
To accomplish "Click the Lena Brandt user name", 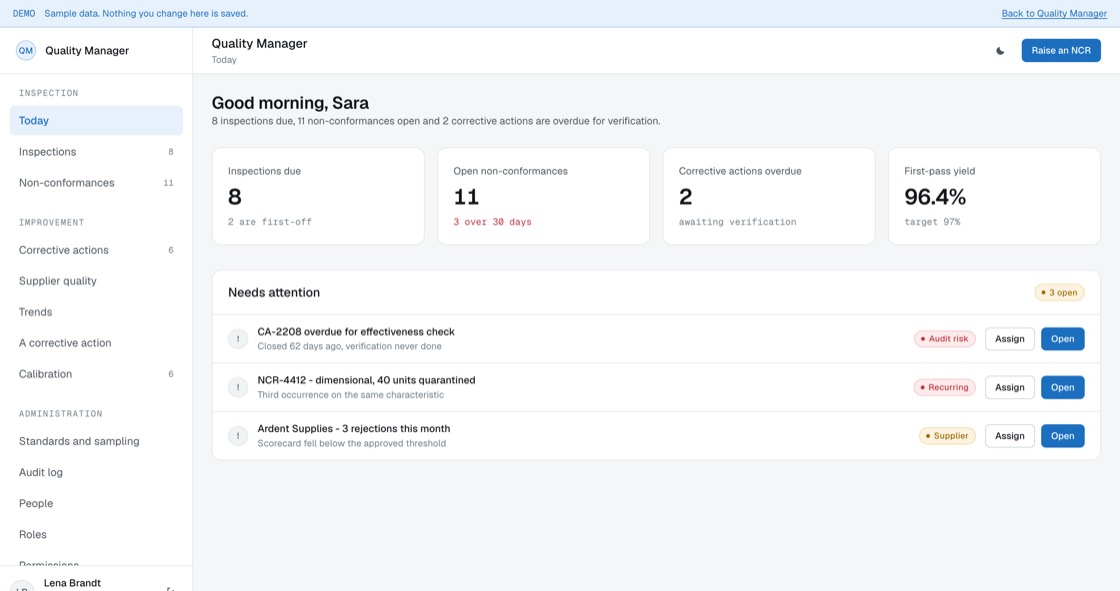I will [x=72, y=583].
